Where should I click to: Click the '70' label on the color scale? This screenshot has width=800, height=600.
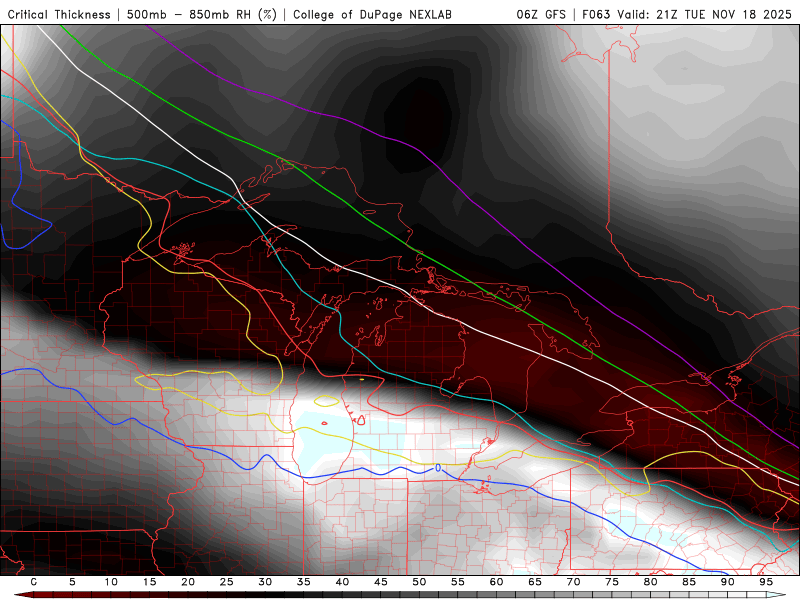coord(573,582)
